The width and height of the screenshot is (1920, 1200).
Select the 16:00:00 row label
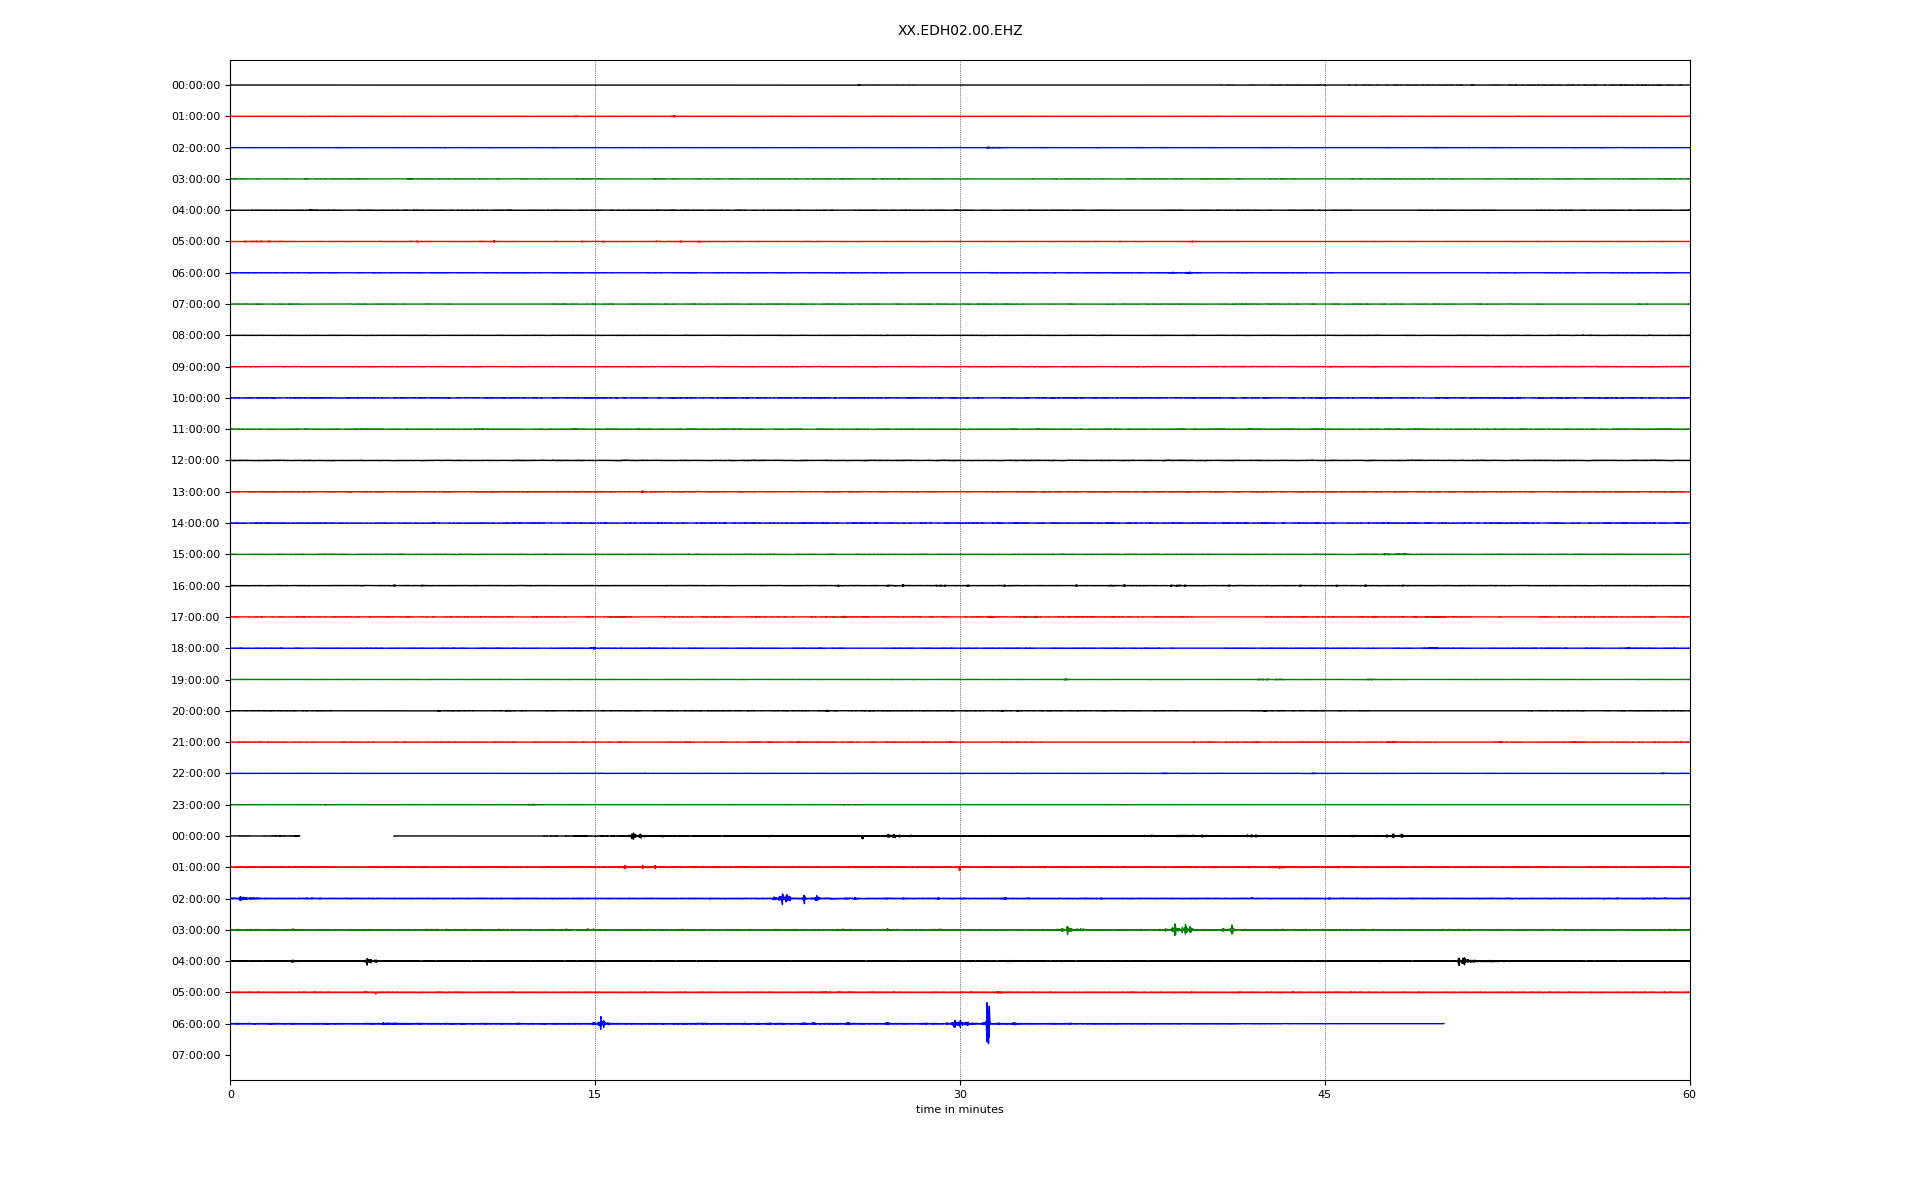tap(196, 586)
